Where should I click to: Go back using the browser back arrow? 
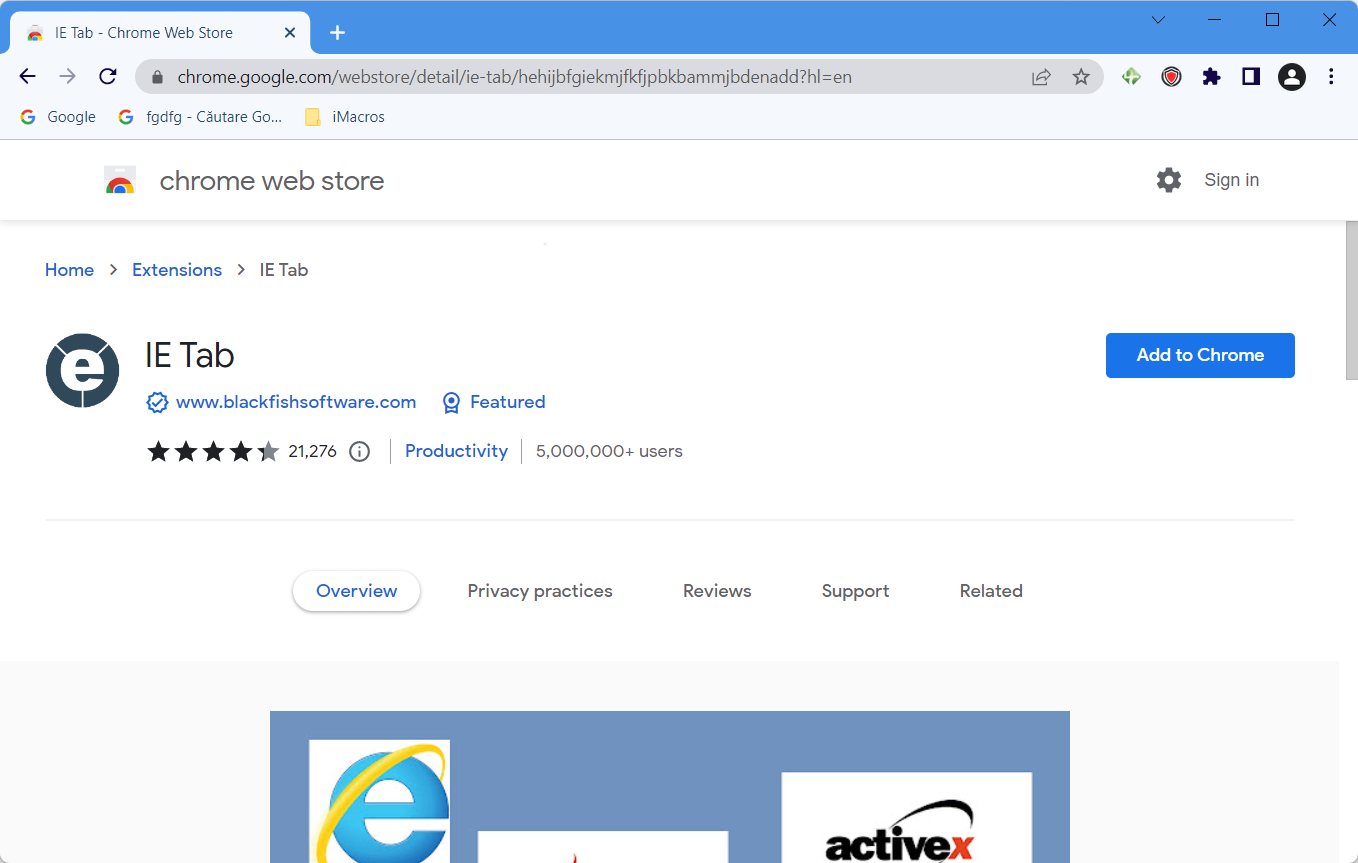(27, 76)
